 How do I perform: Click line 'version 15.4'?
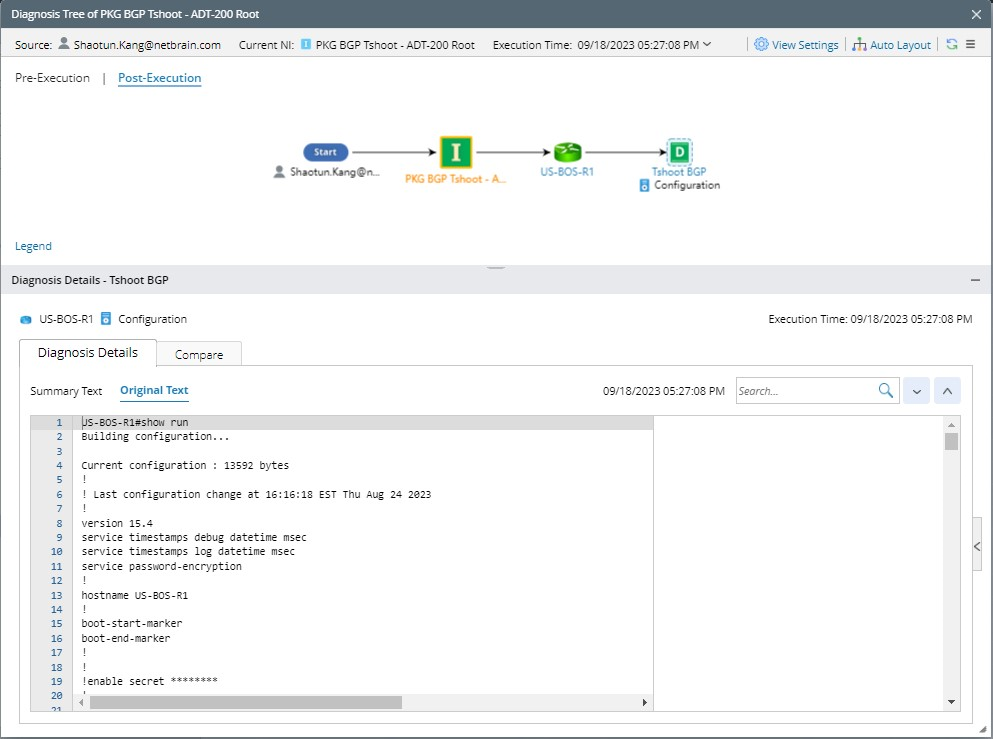point(117,524)
